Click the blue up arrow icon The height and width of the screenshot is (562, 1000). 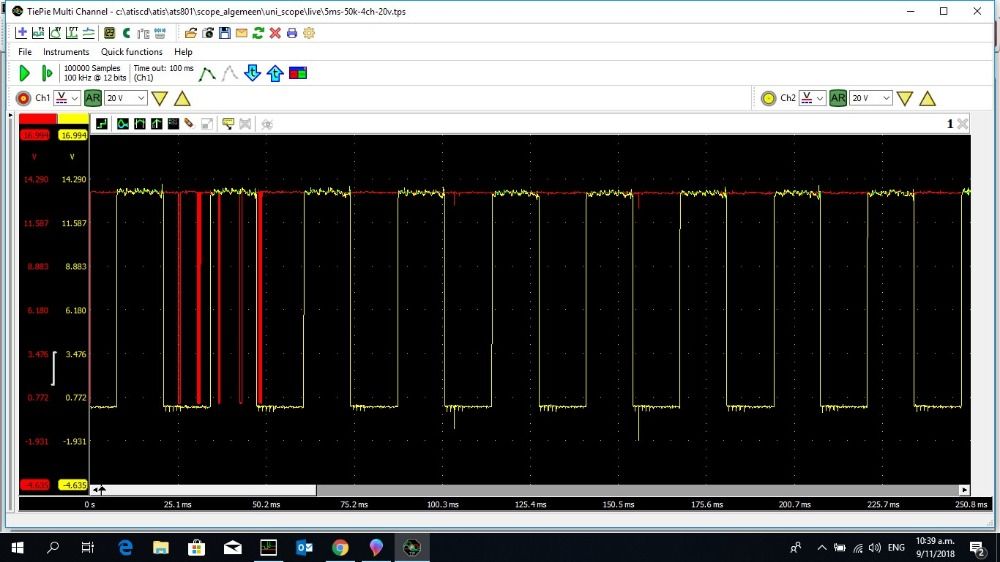(275, 73)
